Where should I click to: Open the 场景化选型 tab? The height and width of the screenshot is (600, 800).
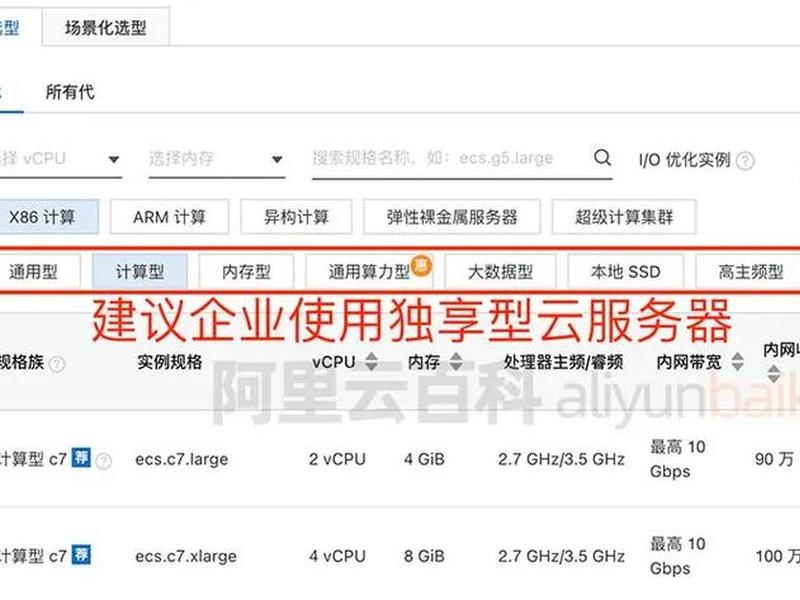(x=106, y=28)
